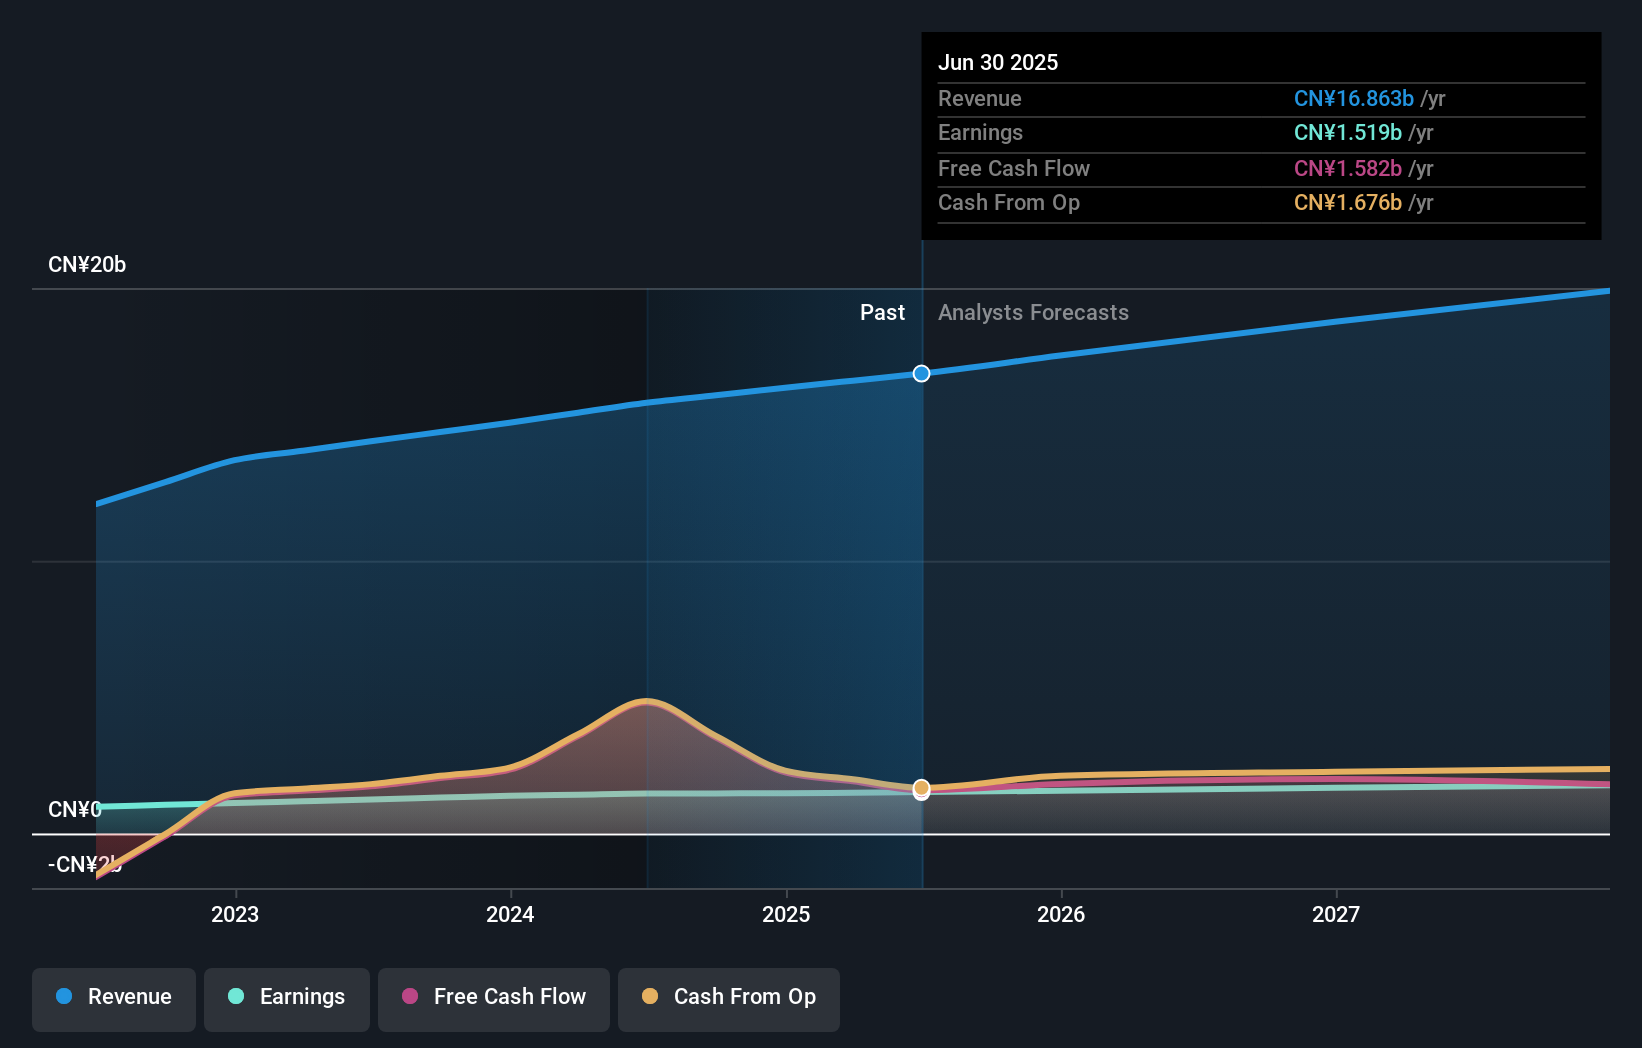Click the CN¥16.863b Revenue value in tooltip
The width and height of the screenshot is (1642, 1048).
(1354, 98)
